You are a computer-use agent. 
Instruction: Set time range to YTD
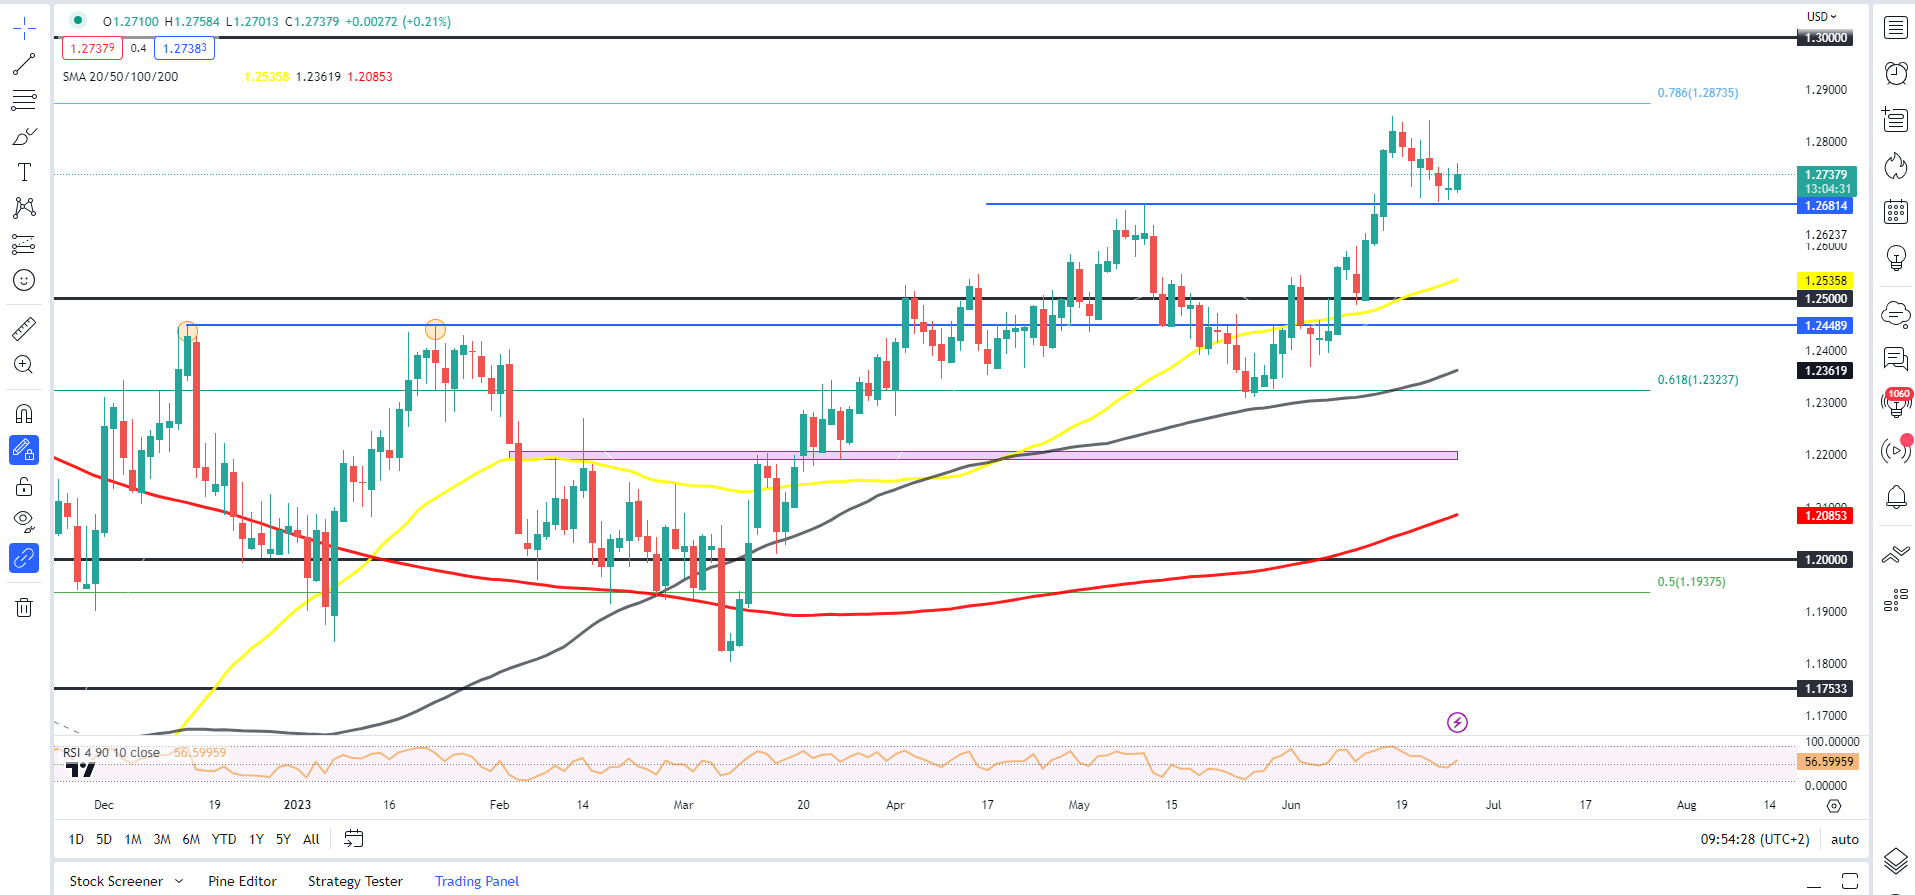click(x=224, y=839)
